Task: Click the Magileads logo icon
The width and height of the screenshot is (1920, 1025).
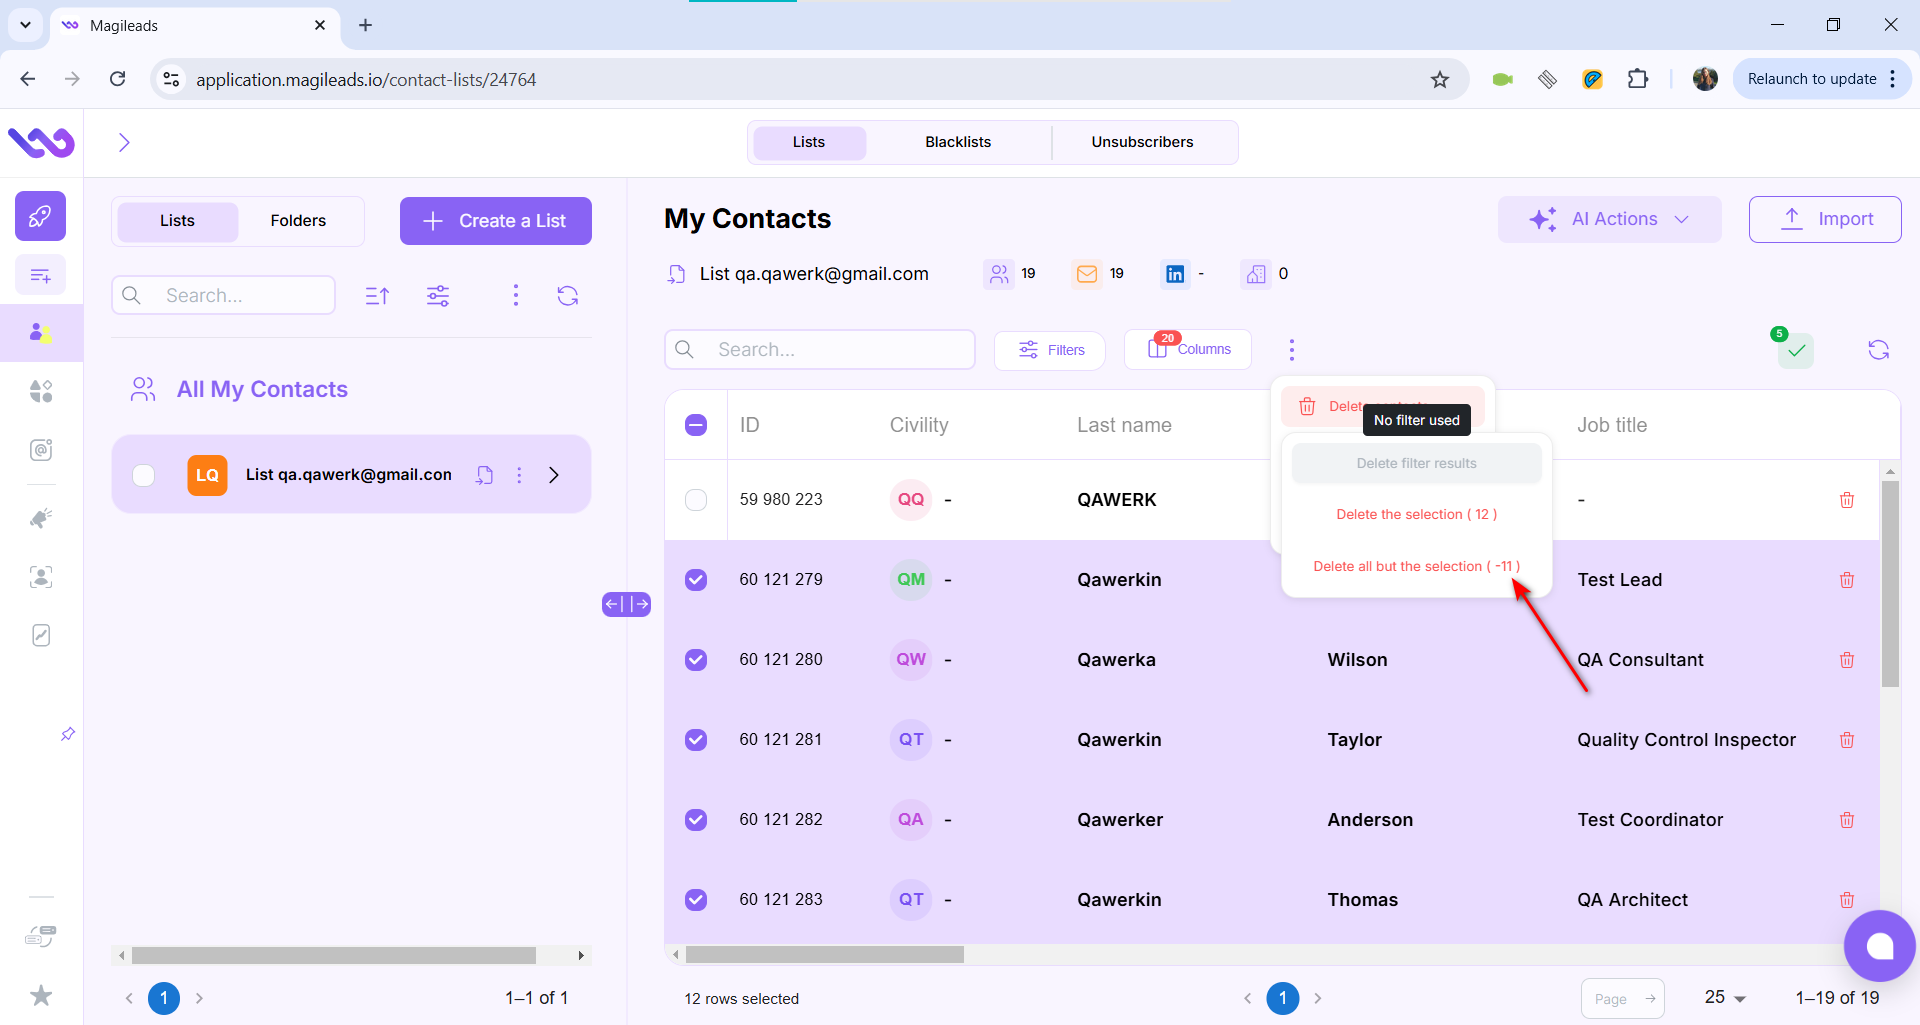Action: pos(41,142)
